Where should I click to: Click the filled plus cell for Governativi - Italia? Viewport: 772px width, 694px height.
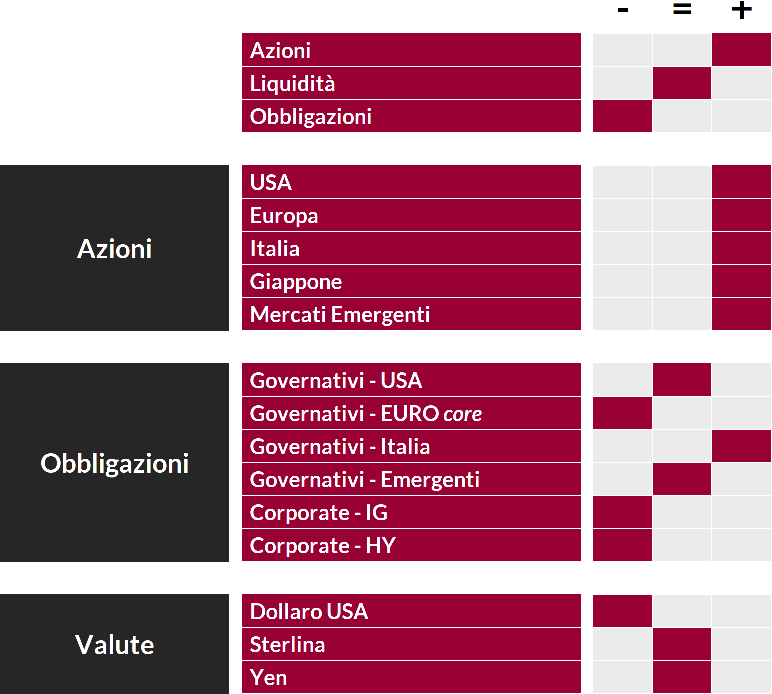[x=741, y=446]
